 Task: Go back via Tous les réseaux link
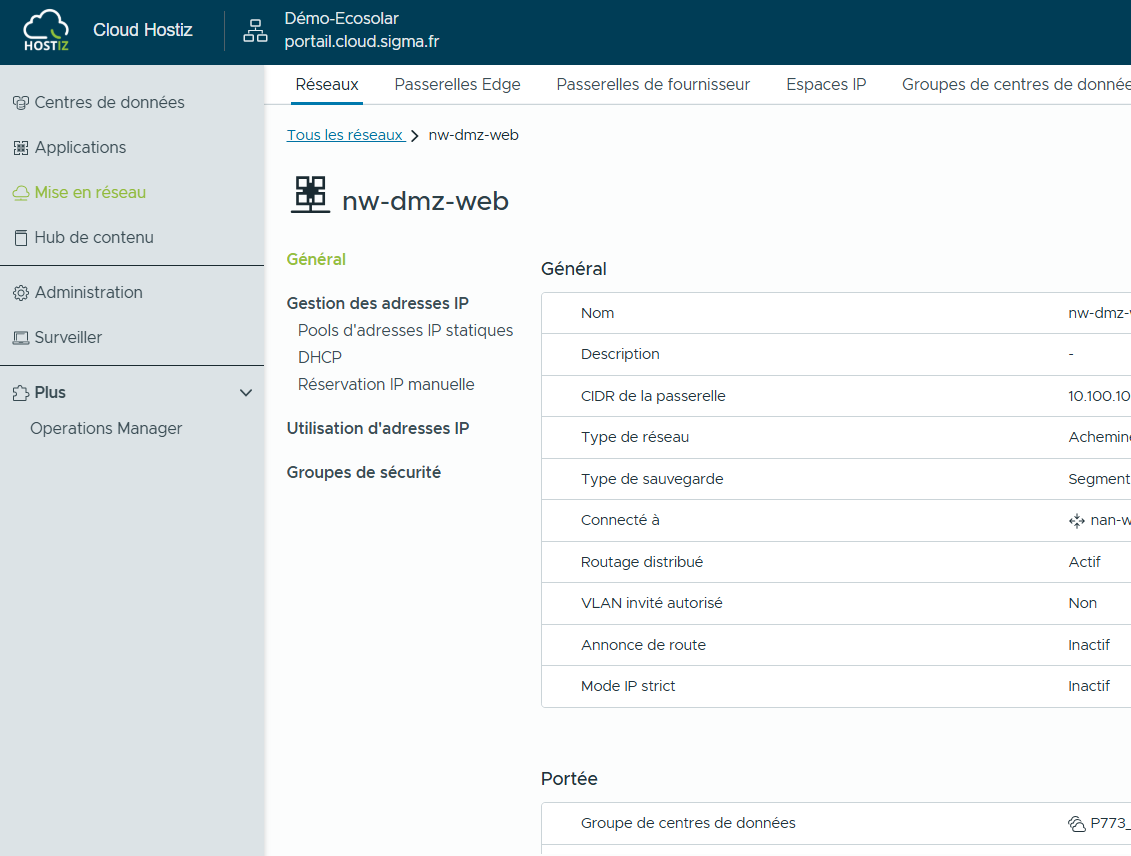(x=345, y=135)
